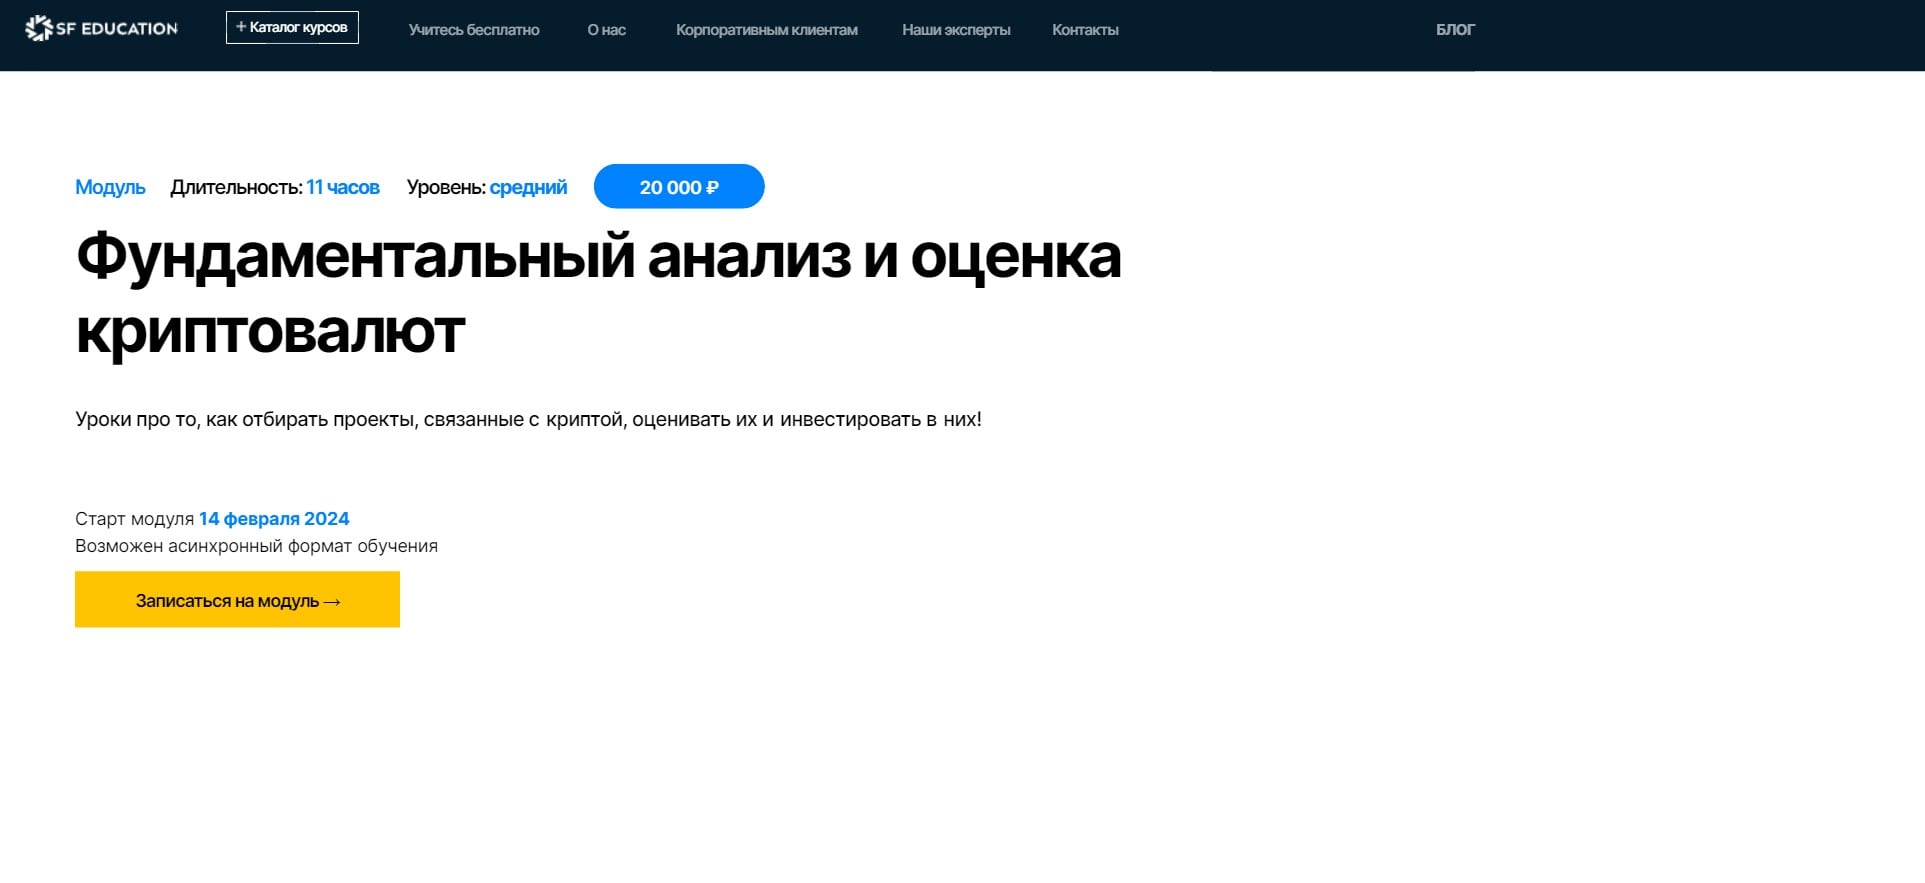Viewport: 1925px width, 883px height.
Task: Click the Уровень label
Action: click(x=445, y=187)
